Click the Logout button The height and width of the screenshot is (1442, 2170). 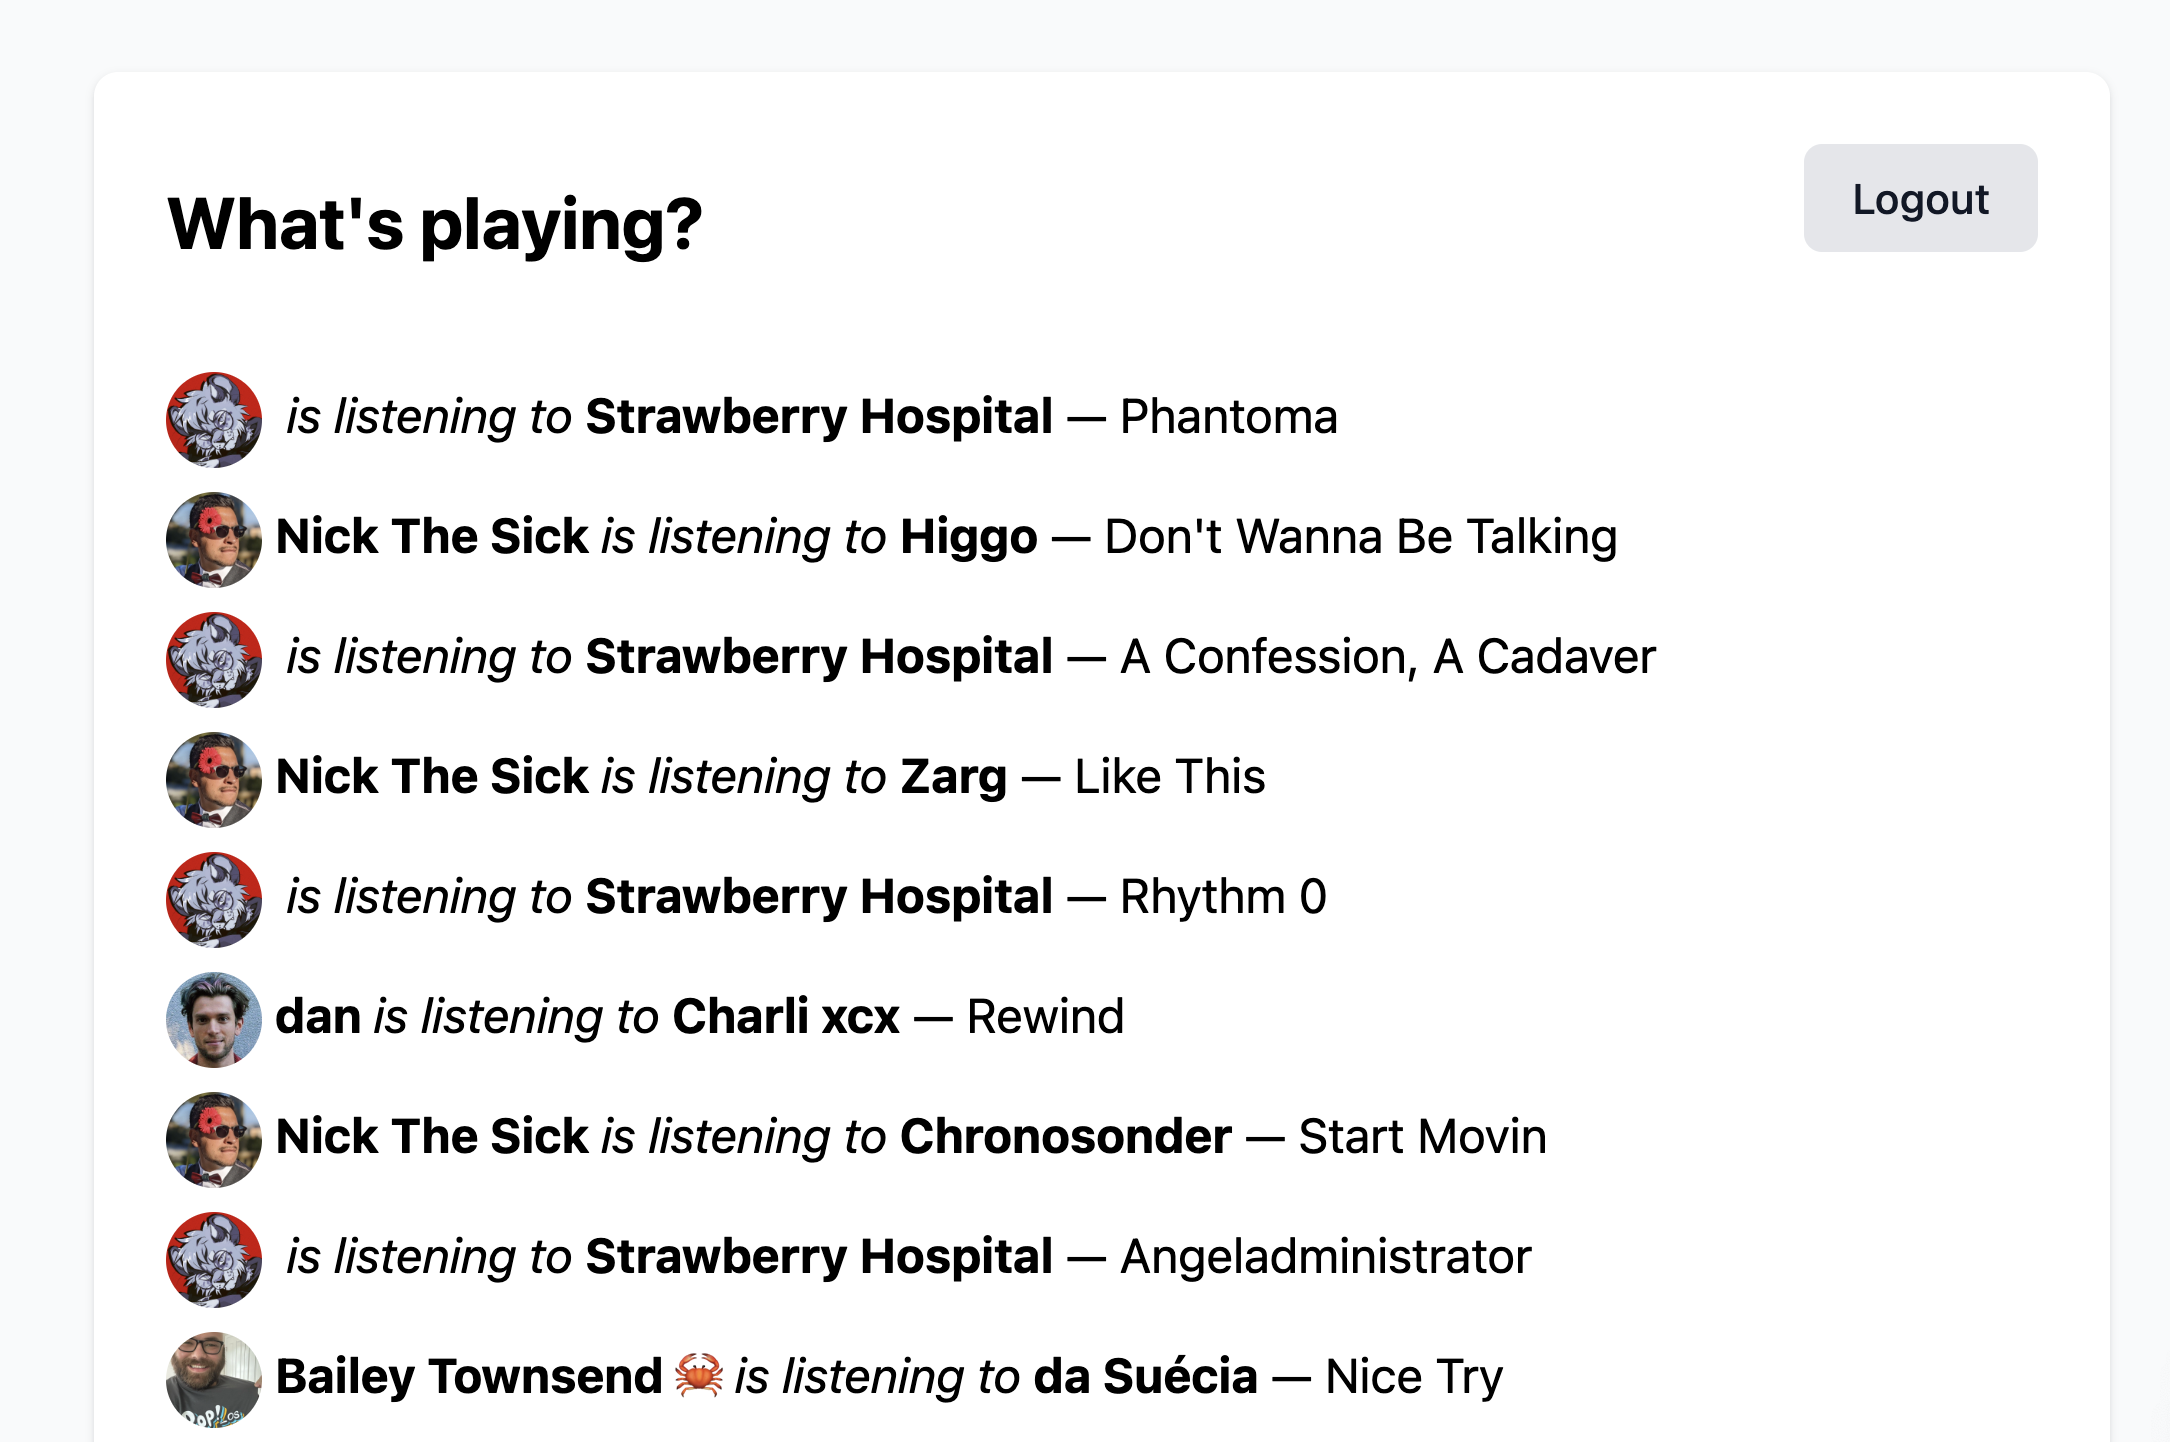tap(1919, 198)
